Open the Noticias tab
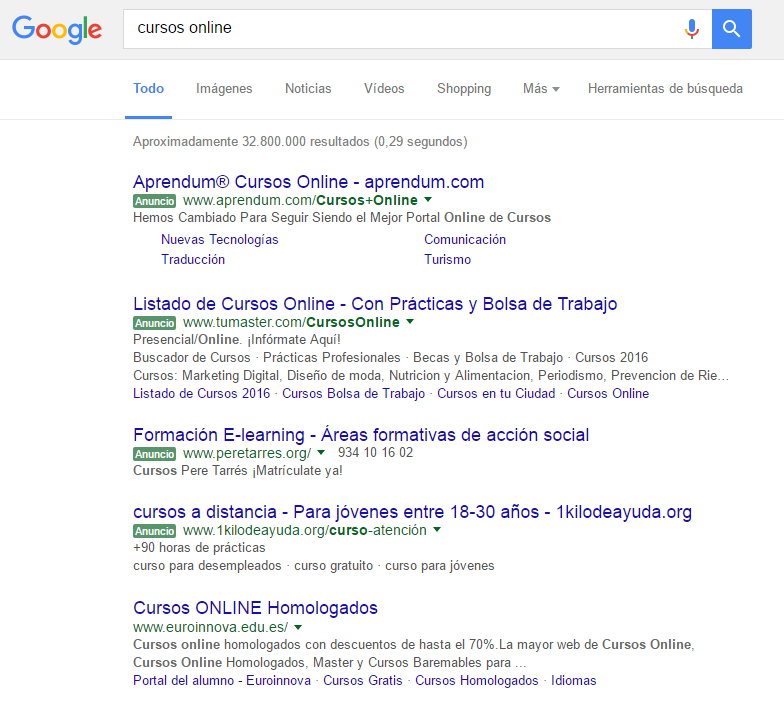 (x=308, y=88)
